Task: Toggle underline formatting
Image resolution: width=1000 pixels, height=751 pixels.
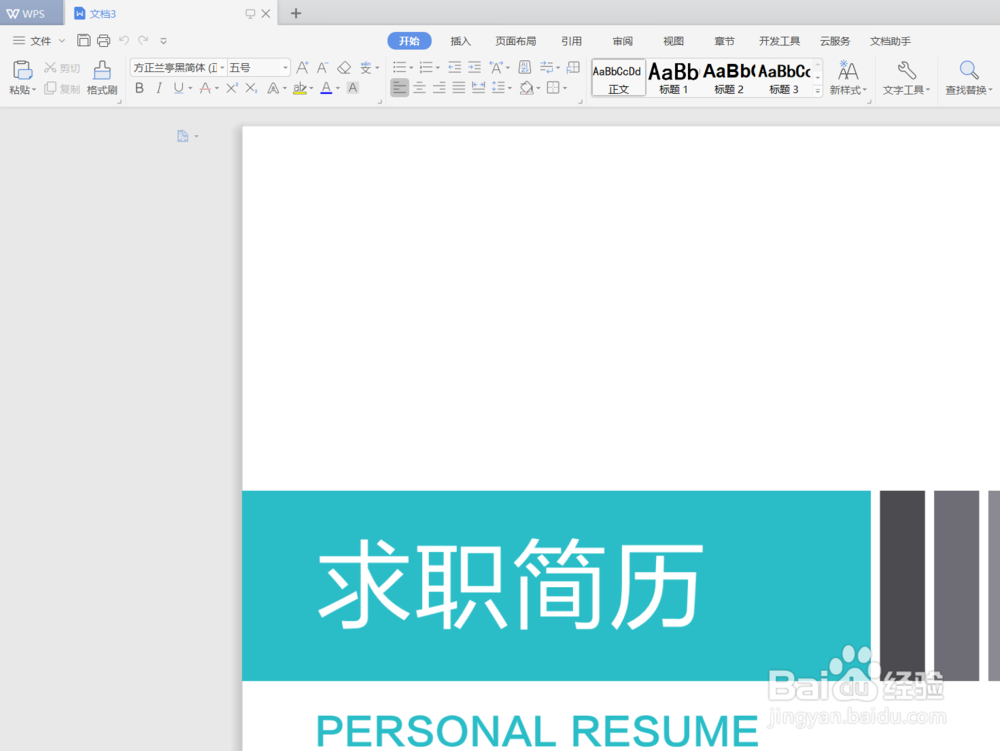Action: pos(179,88)
